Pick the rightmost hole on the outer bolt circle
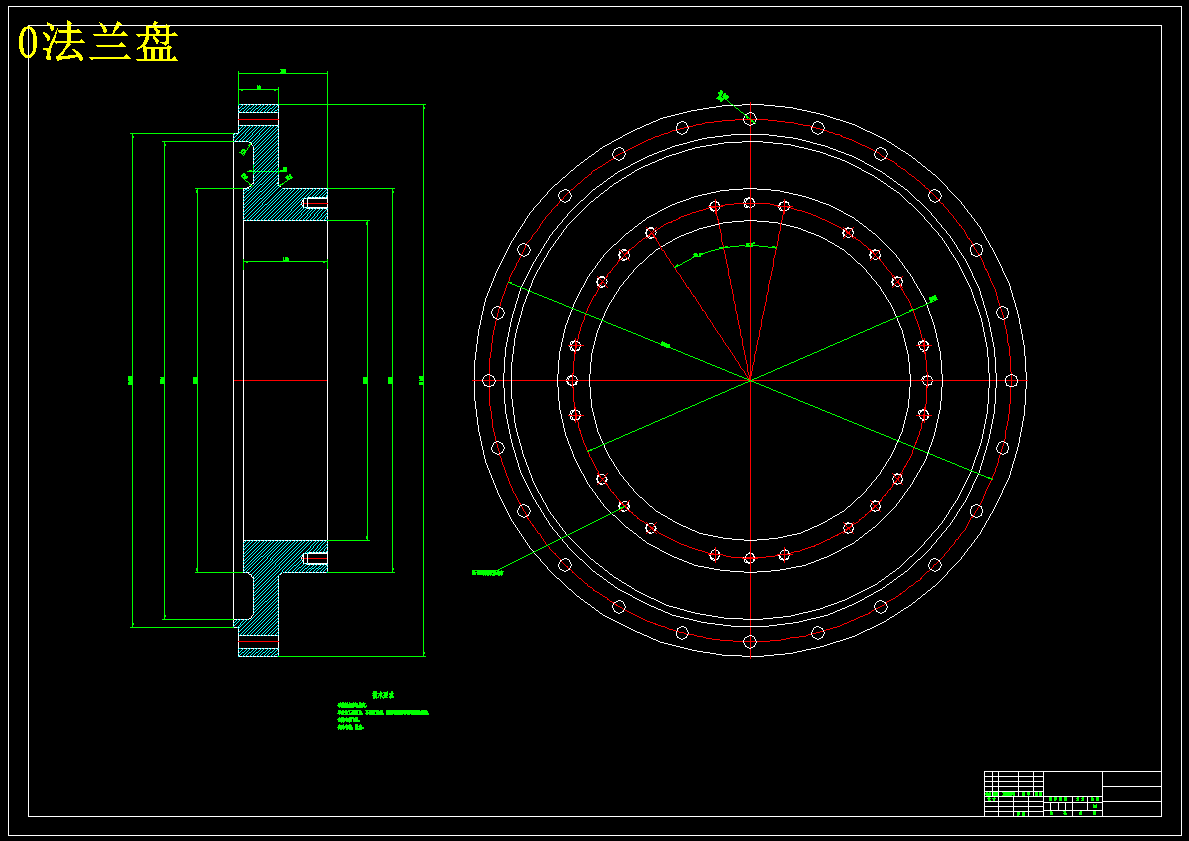The image size is (1189, 841). pyautogui.click(x=1011, y=380)
